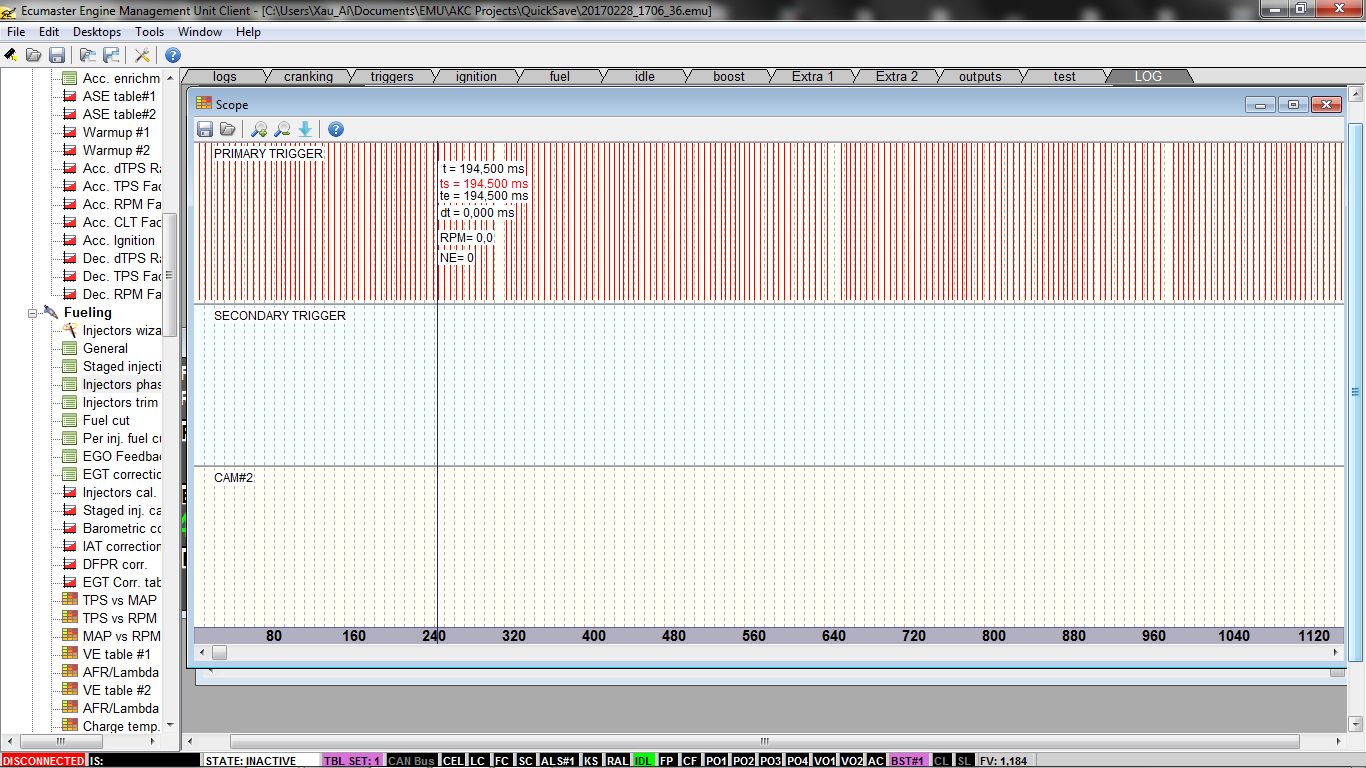Click the Scope horizontal scrollbar thumb
The width and height of the screenshot is (1366, 768).
tap(219, 653)
